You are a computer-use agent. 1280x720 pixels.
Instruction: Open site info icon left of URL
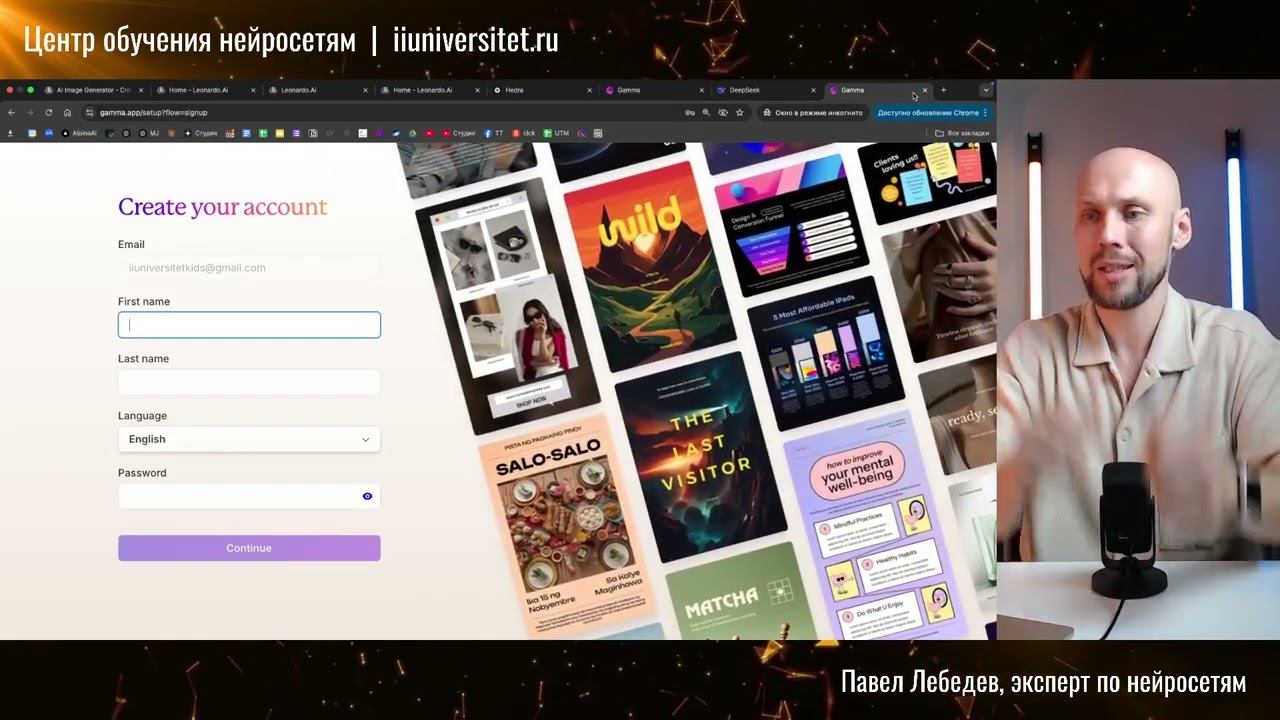[x=89, y=112]
